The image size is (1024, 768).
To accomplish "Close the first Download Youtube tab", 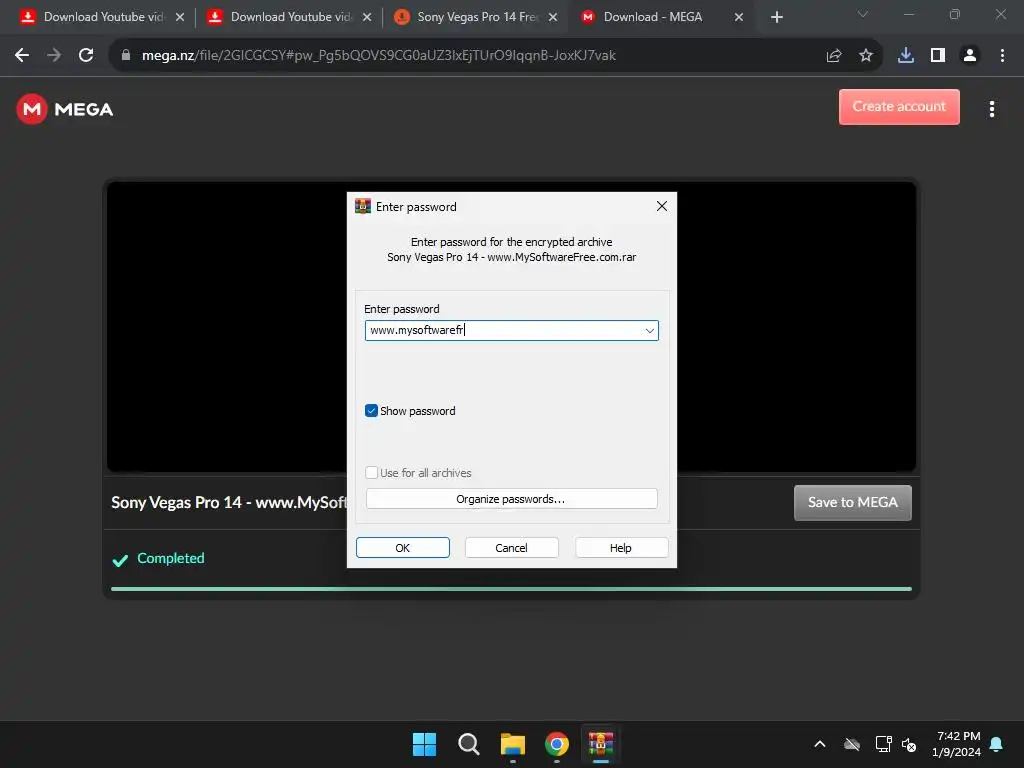I will 180,17.
